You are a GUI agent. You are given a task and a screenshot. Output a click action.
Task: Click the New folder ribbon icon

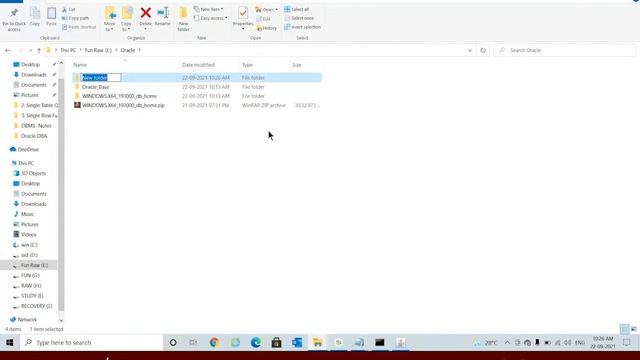coord(183,13)
